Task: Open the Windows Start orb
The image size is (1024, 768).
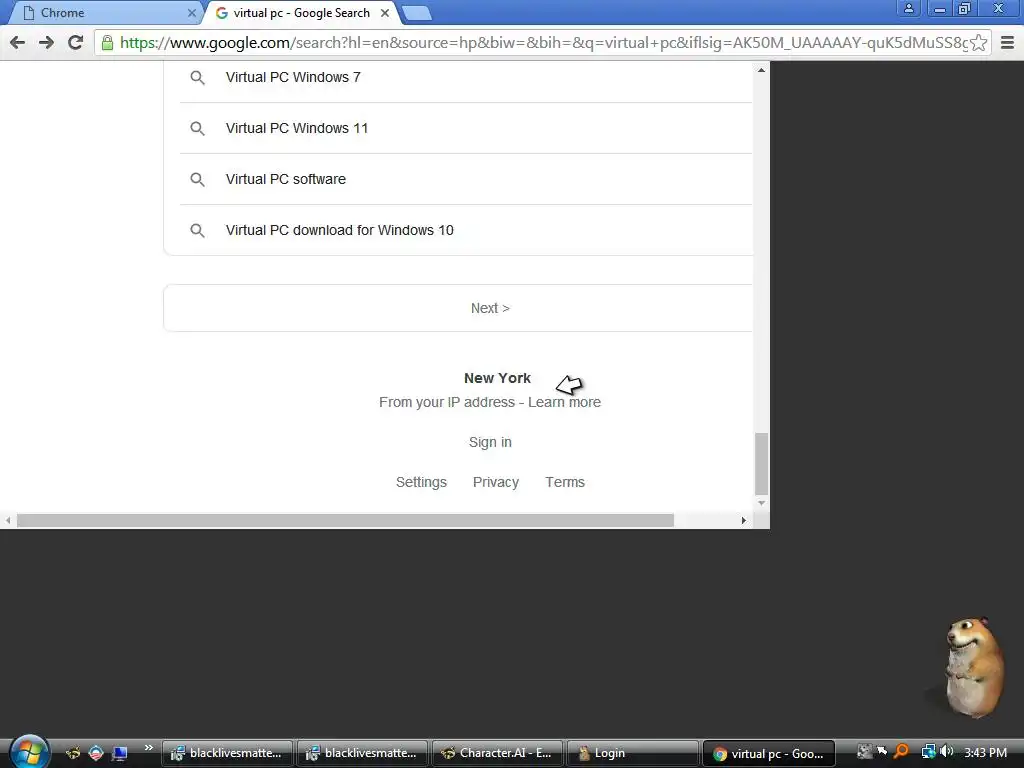Action: point(29,752)
